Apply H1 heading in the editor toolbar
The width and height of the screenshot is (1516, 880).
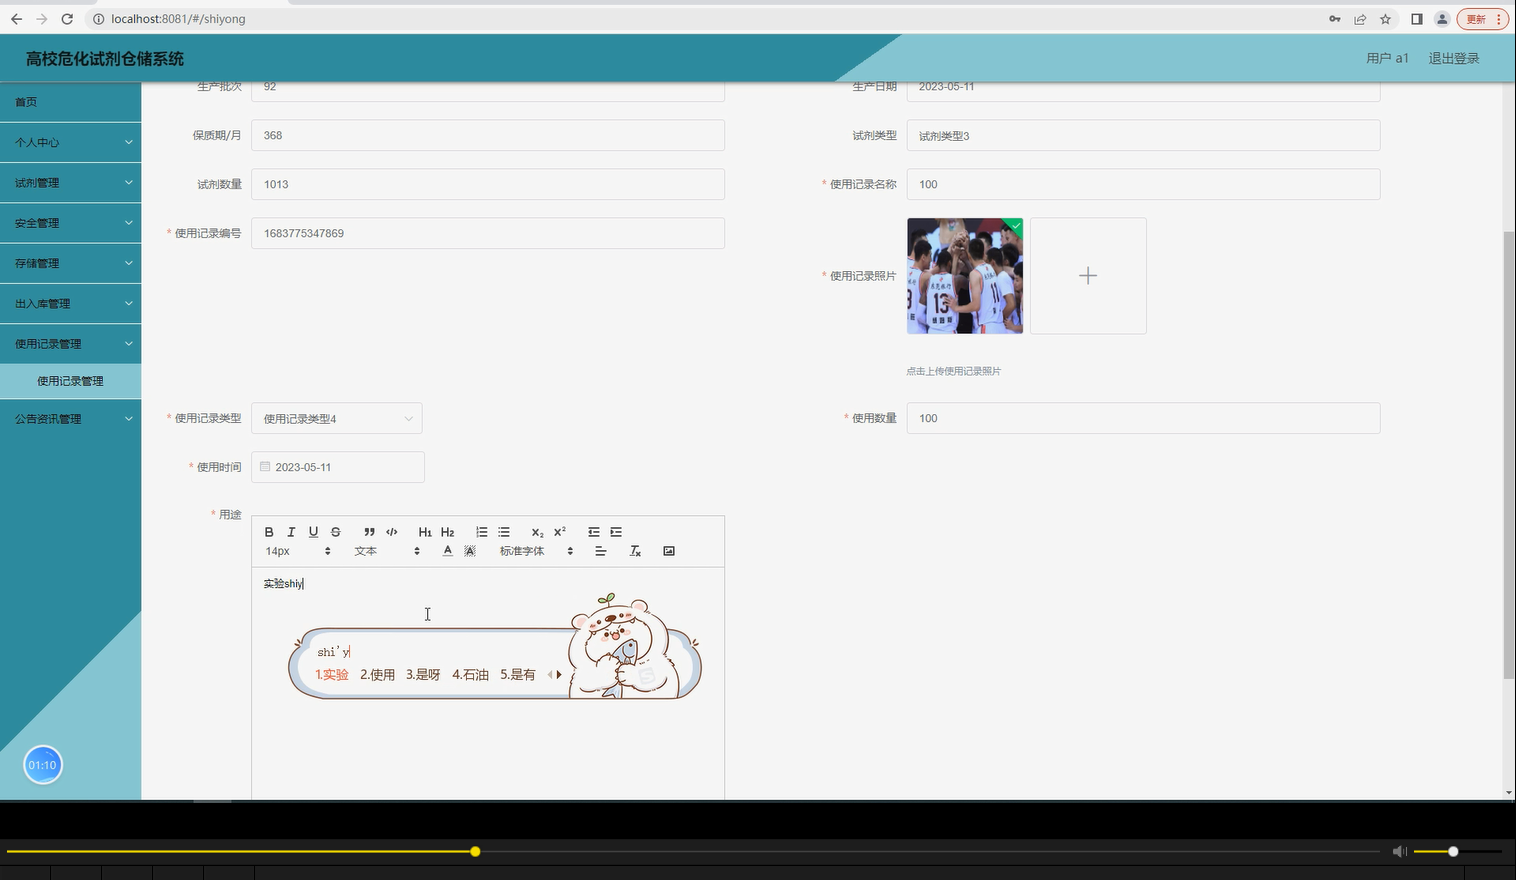[424, 531]
